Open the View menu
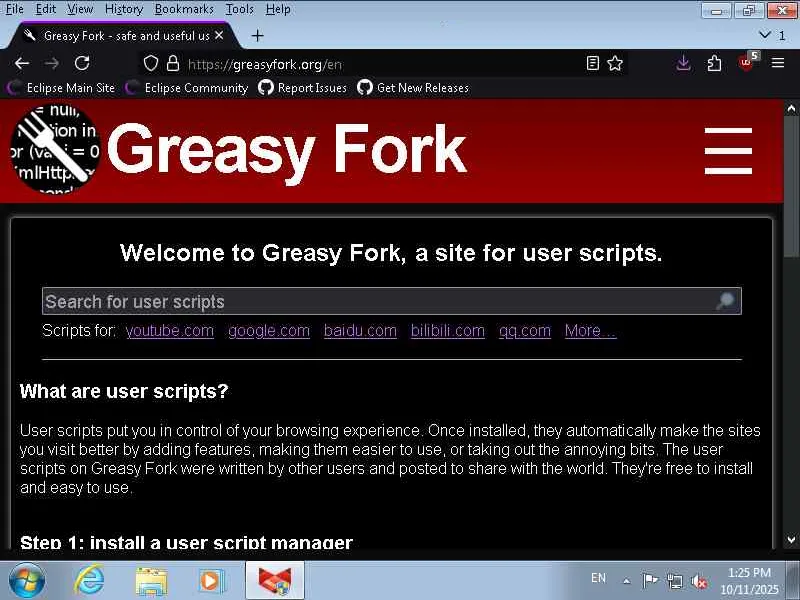This screenshot has width=800, height=600. (80, 9)
